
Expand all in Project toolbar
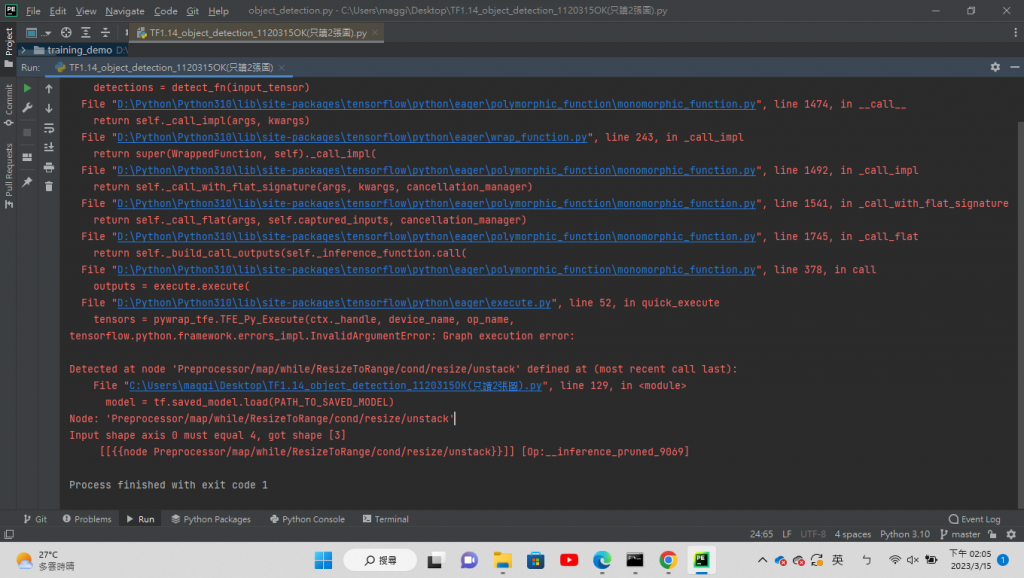coord(86,33)
